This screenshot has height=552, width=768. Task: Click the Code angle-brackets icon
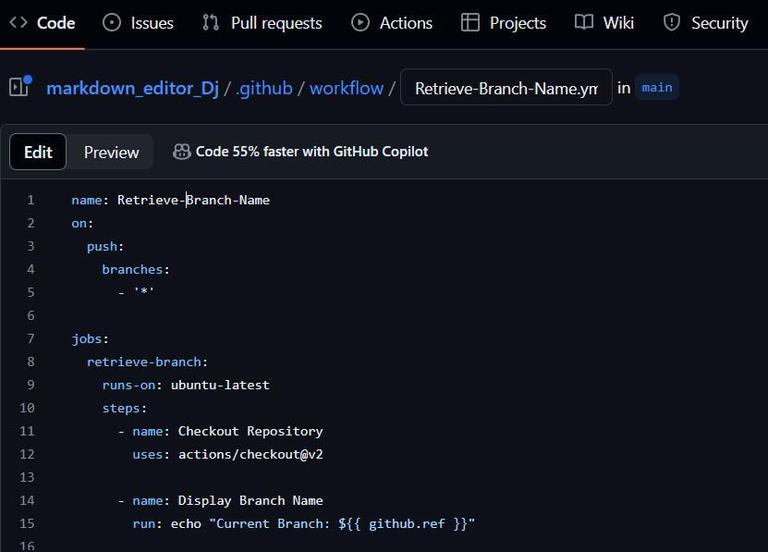tap(19, 23)
